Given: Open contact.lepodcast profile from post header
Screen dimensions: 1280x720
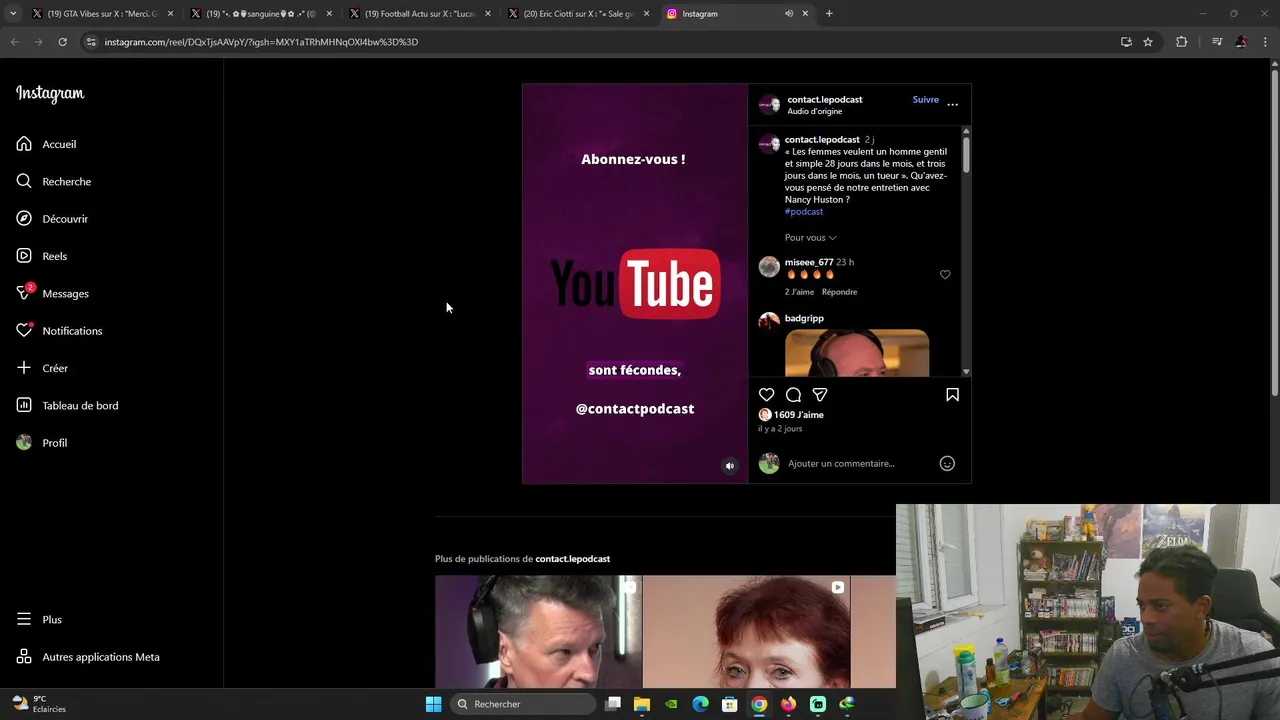Looking at the screenshot, I should [824, 99].
